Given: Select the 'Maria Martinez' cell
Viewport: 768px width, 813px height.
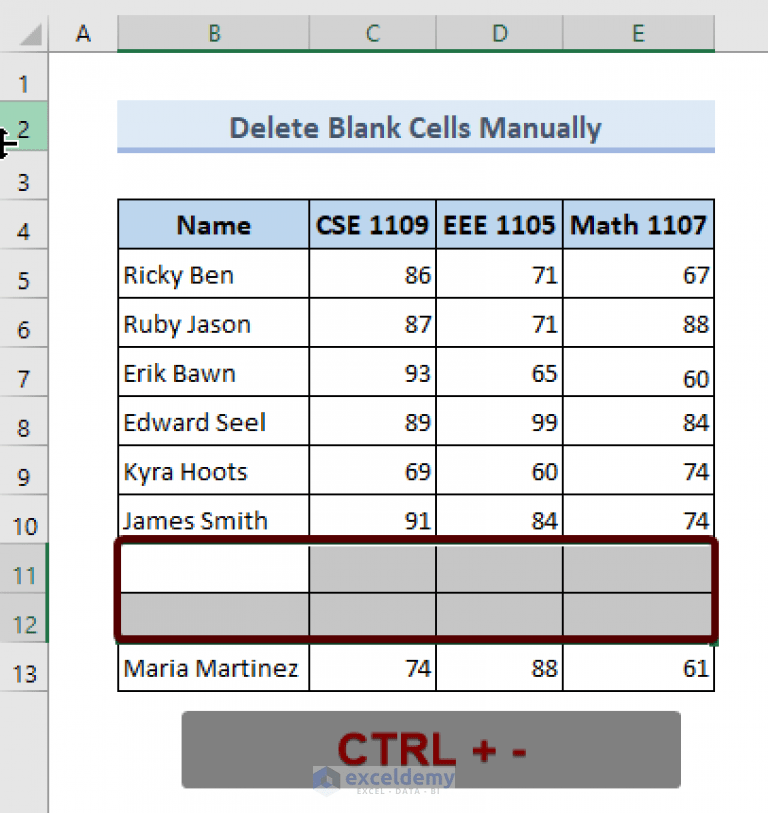Looking at the screenshot, I should [x=213, y=668].
